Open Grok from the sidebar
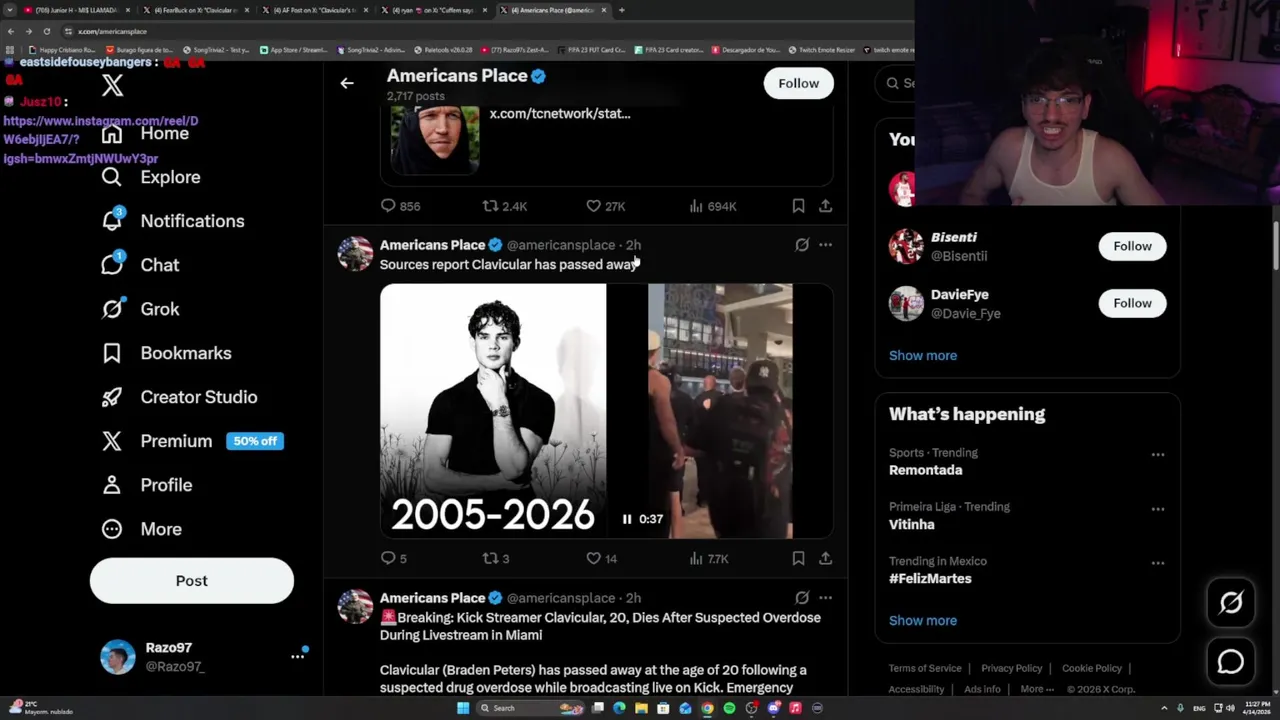This screenshot has width=1280, height=720. click(x=140, y=309)
